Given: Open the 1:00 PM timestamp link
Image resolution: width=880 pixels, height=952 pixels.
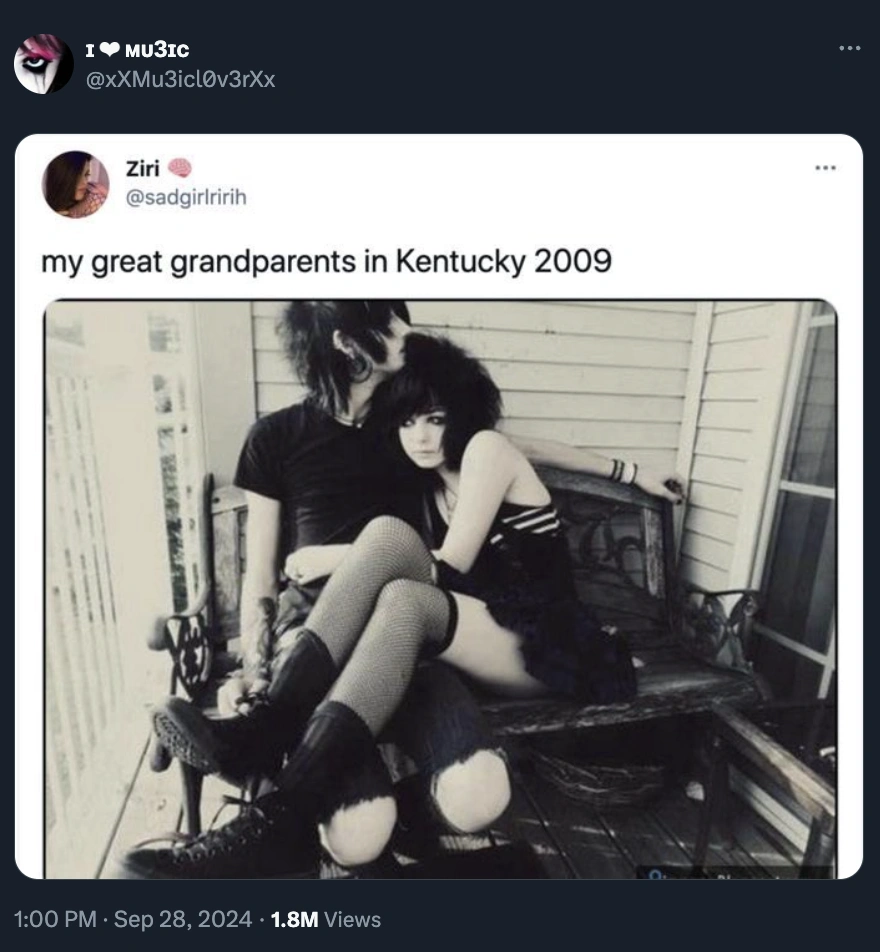Looking at the screenshot, I should 55,919.
